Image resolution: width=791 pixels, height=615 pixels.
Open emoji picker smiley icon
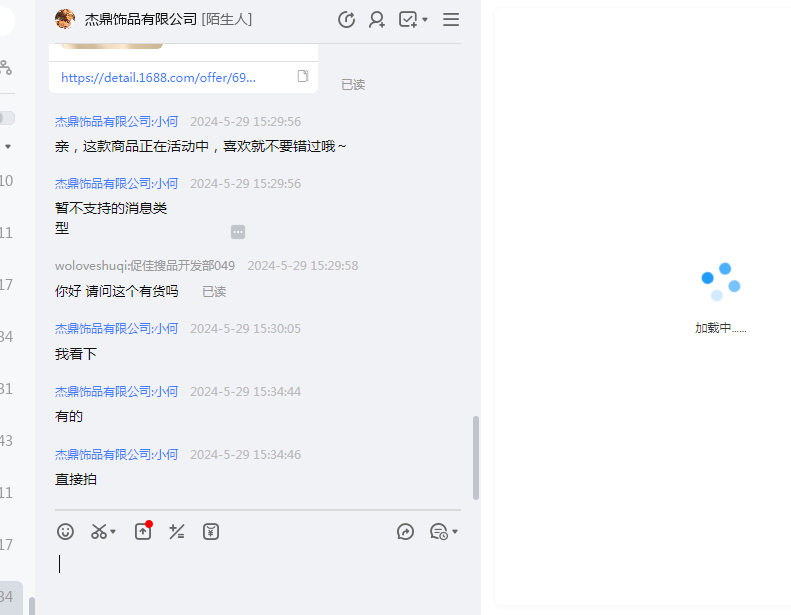pos(65,532)
